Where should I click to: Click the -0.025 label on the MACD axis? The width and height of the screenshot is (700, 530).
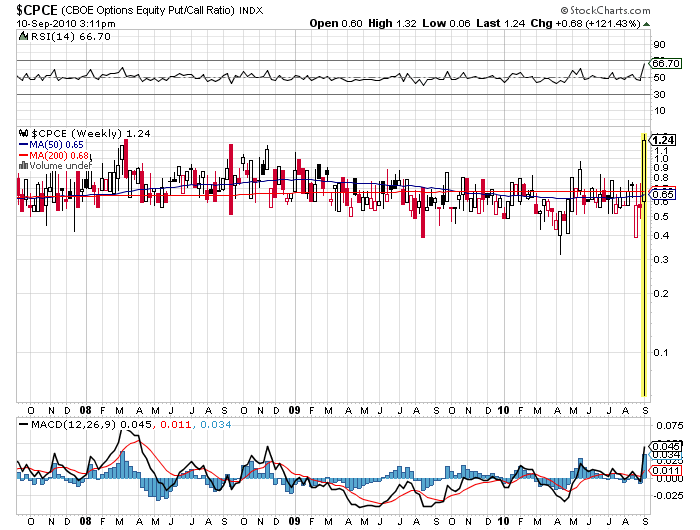pyautogui.click(x=668, y=496)
